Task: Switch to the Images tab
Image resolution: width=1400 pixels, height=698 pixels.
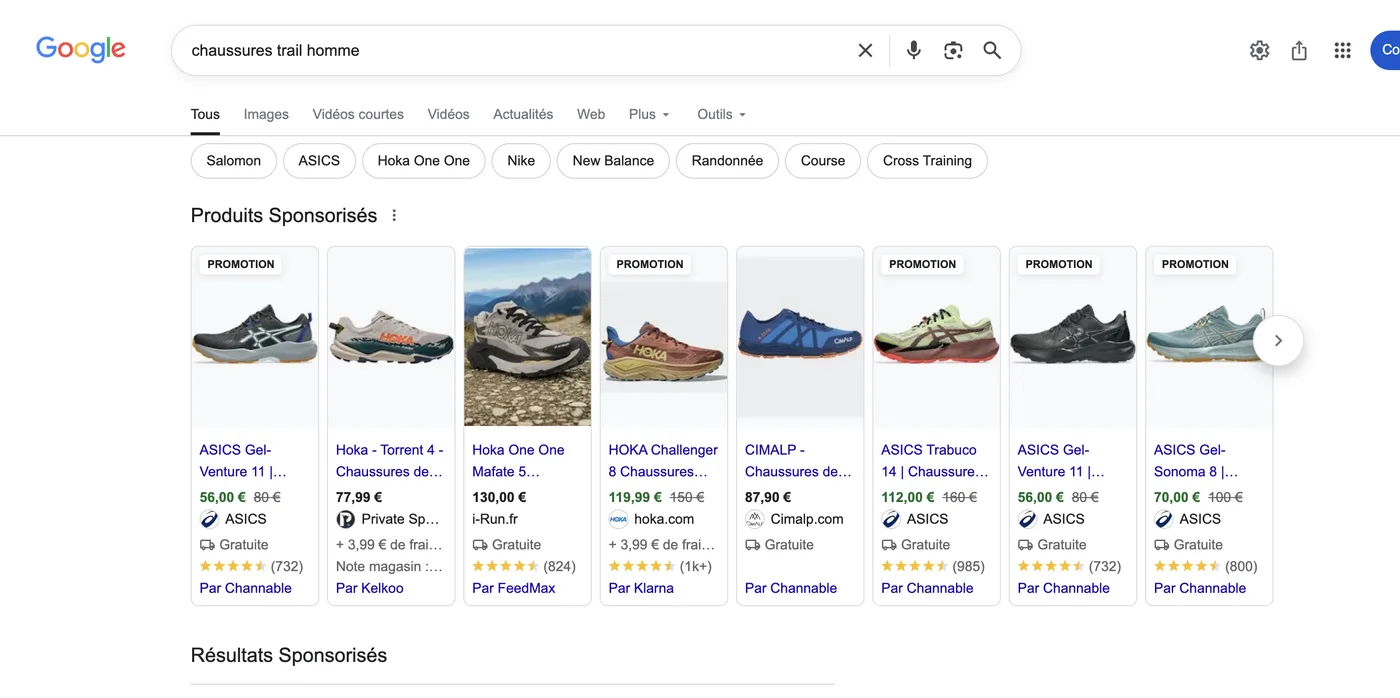Action: tap(266, 114)
